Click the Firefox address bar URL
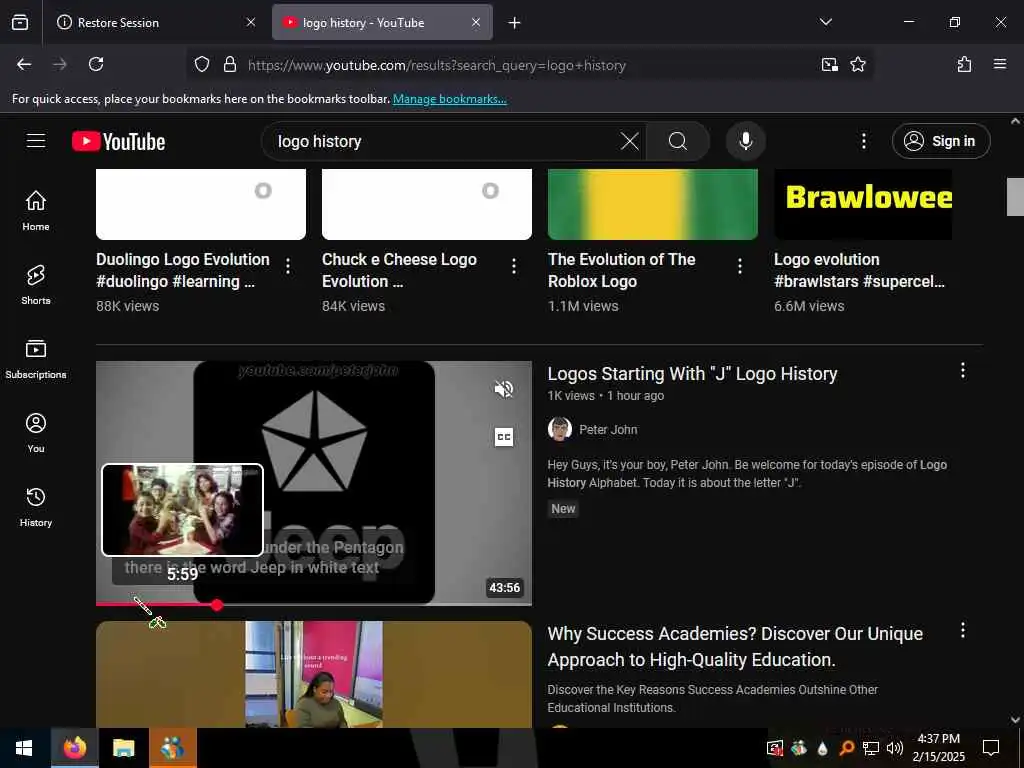This screenshot has height=768, width=1024. pos(436,65)
